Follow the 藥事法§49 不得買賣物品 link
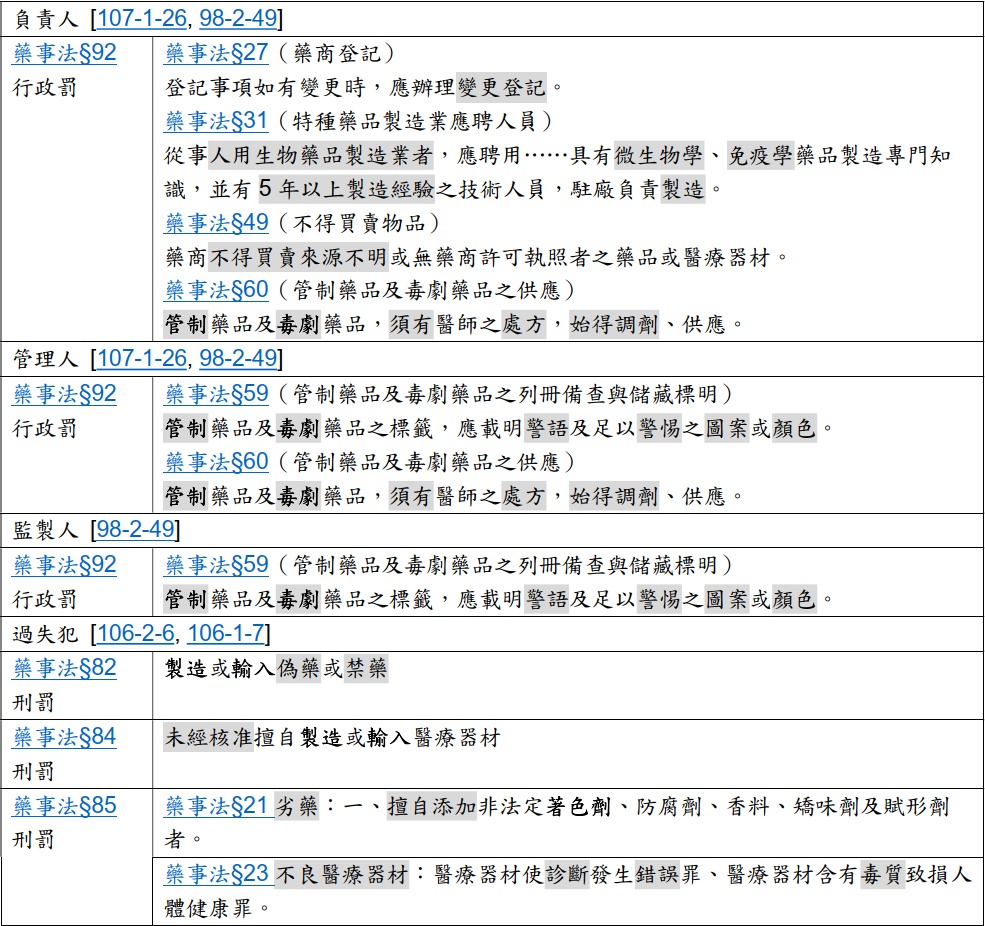This screenshot has width=985, height=926. (216, 222)
